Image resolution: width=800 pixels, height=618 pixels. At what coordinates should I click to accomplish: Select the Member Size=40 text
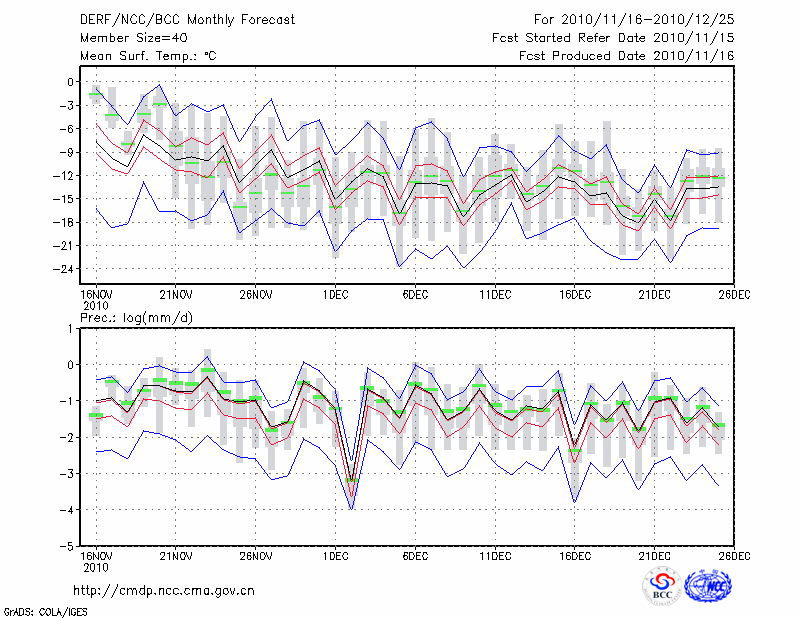pos(133,37)
